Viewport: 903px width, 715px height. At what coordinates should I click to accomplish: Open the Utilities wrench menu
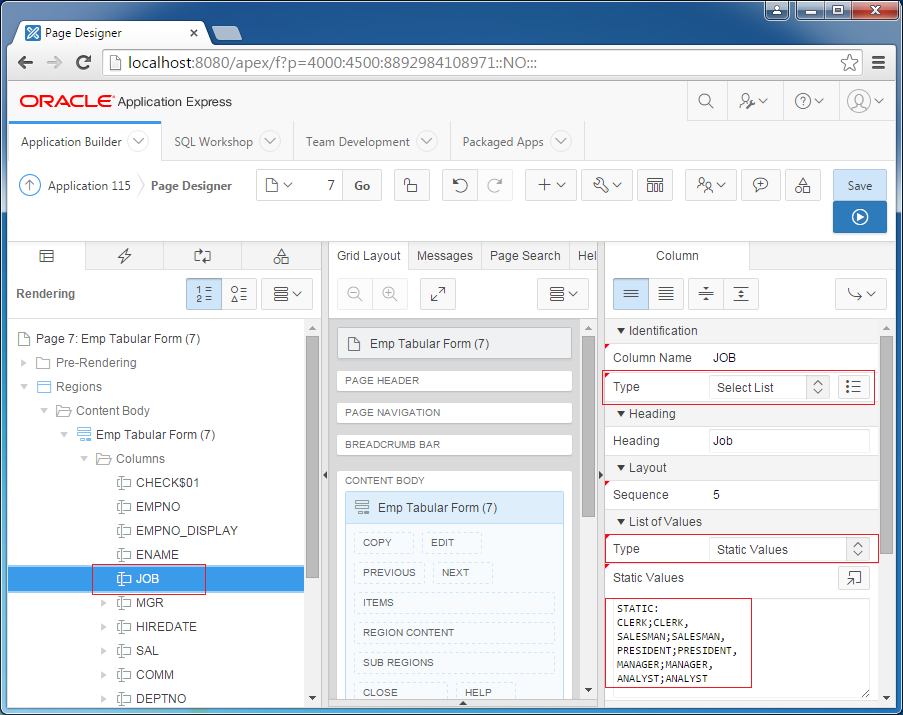(x=607, y=185)
